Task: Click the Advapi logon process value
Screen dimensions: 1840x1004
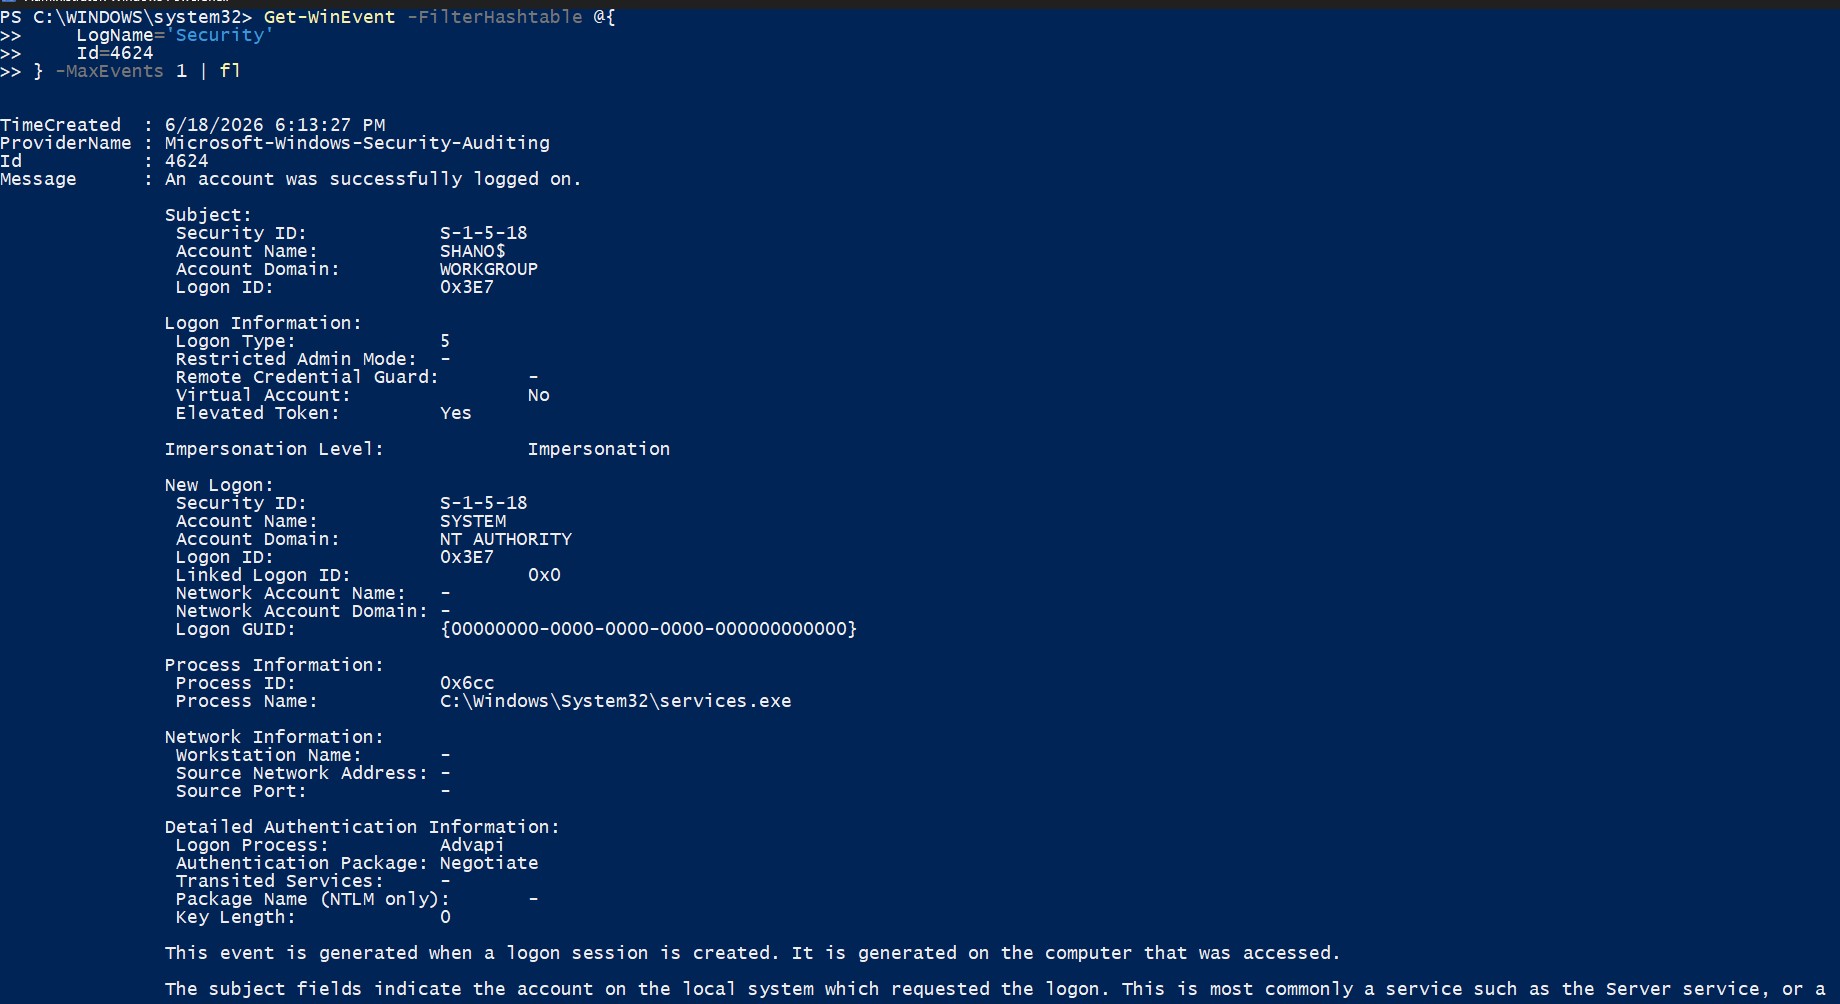Action: pyautogui.click(x=472, y=845)
